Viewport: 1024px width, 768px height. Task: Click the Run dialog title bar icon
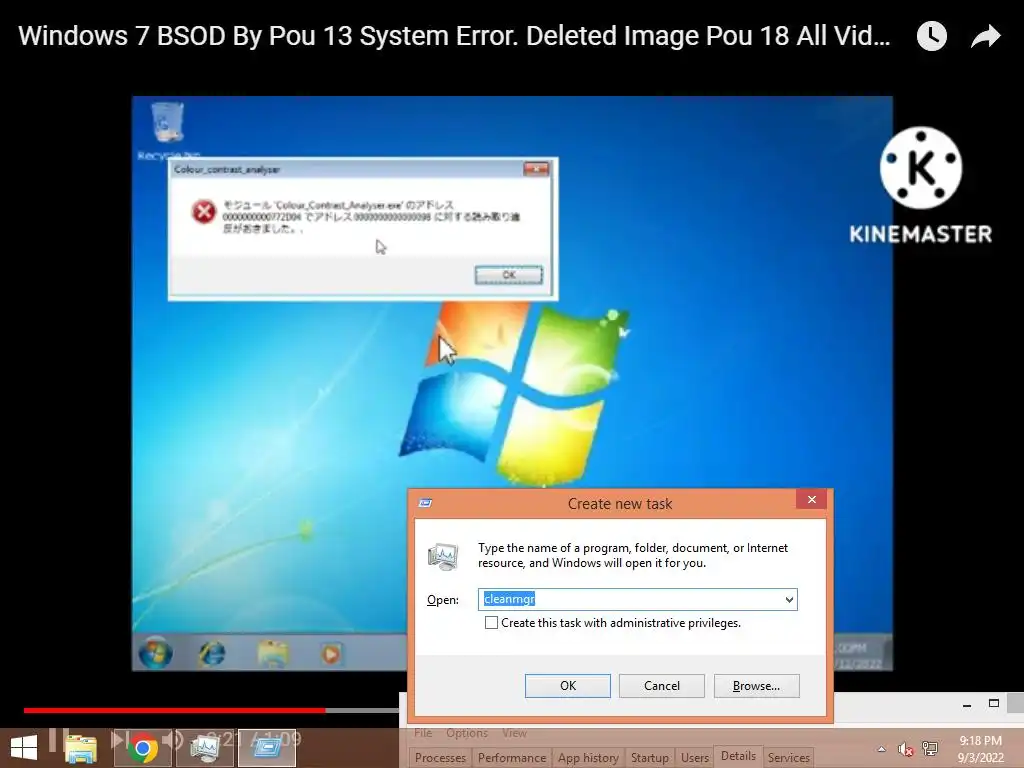(x=425, y=503)
